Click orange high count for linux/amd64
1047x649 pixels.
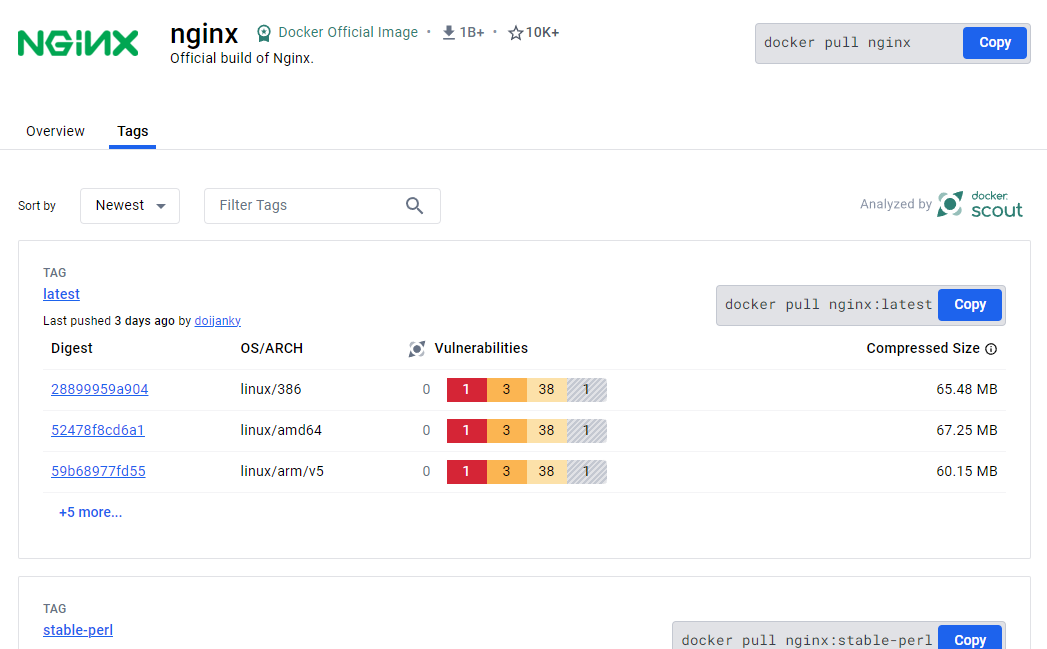pos(507,431)
